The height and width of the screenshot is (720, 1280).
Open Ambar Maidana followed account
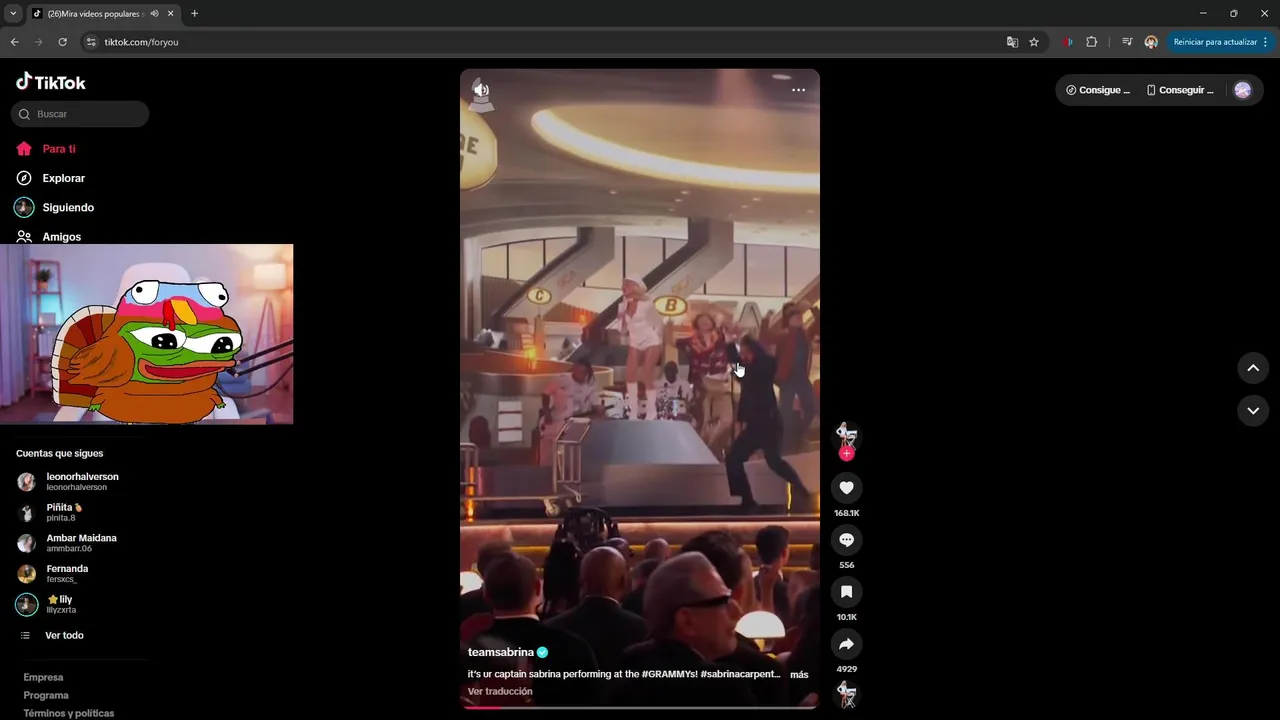pyautogui.click(x=80, y=543)
